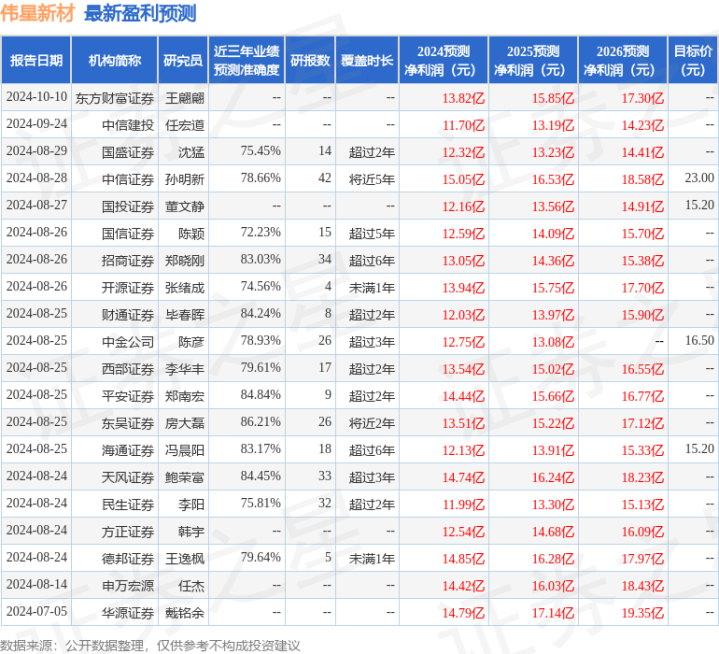Click target price 16.50
Viewport: 719px width, 654px height.
pos(699,340)
